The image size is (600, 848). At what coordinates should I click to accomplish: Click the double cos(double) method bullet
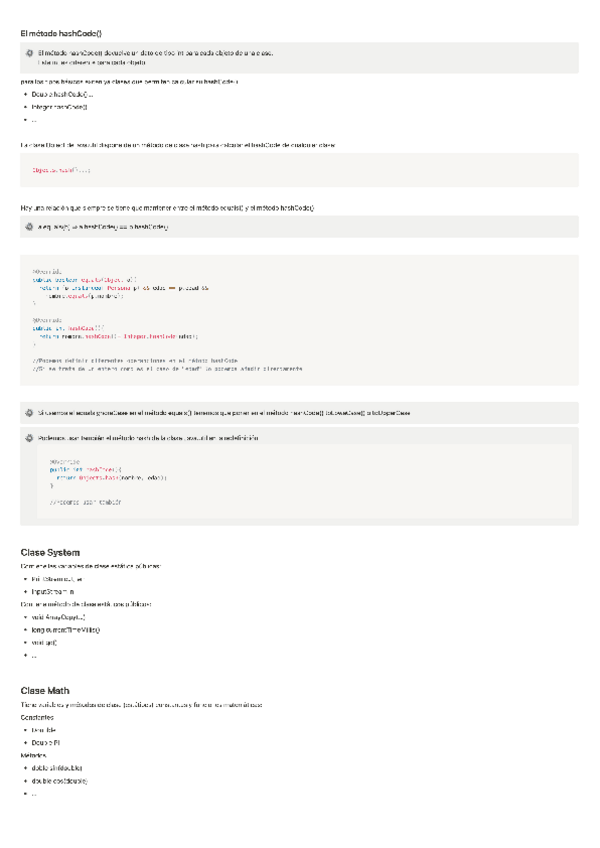pyautogui.click(x=60, y=780)
